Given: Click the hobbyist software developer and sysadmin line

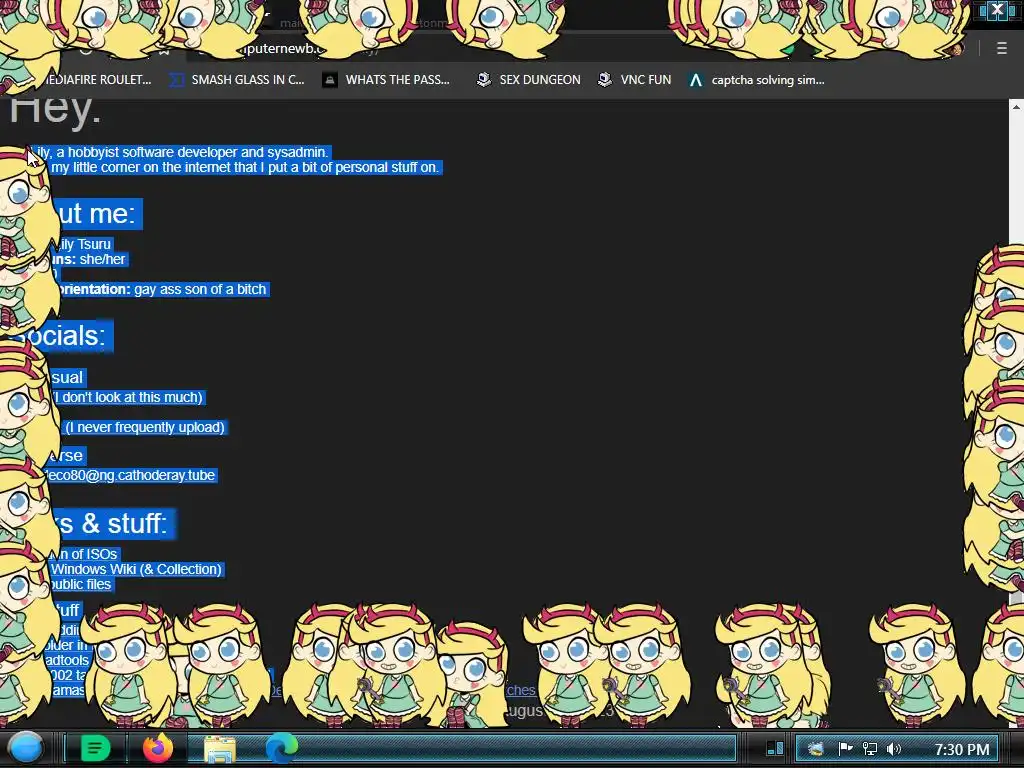Looking at the screenshot, I should tap(182, 152).
